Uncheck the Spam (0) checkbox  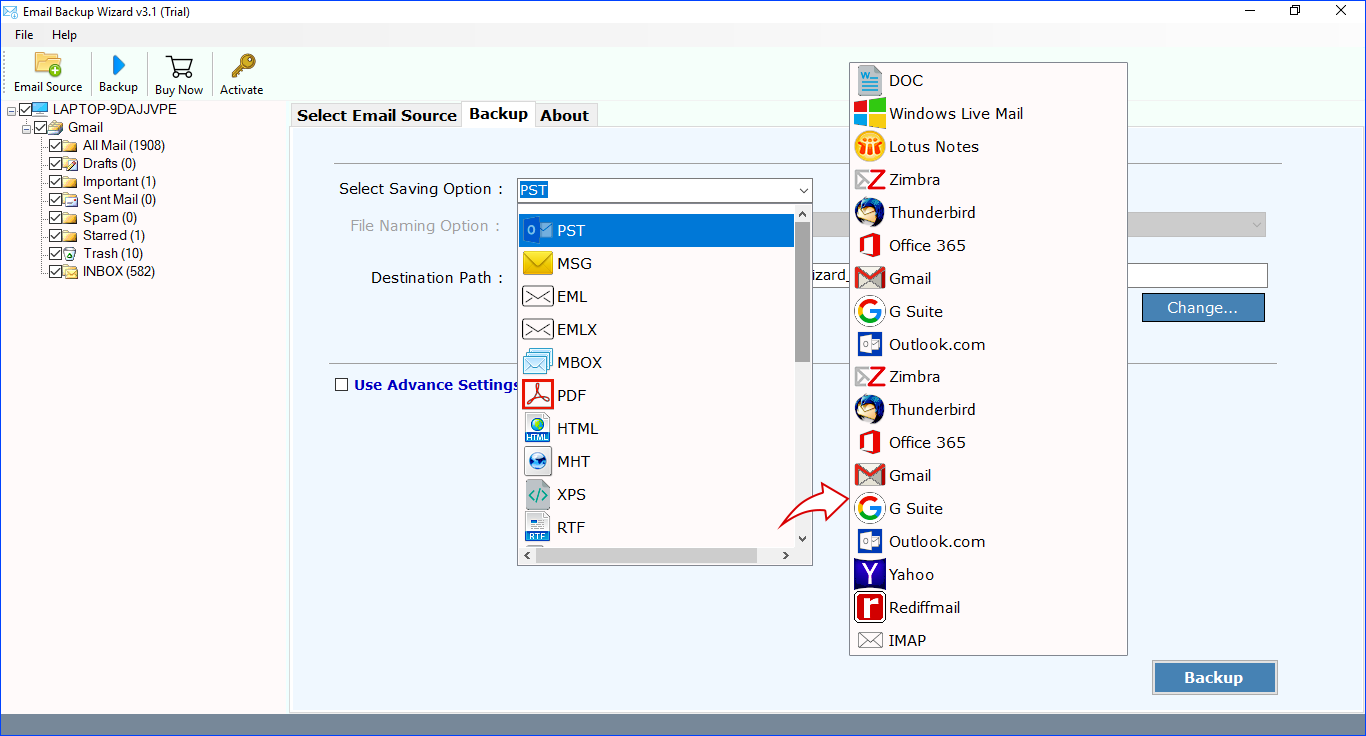click(55, 217)
